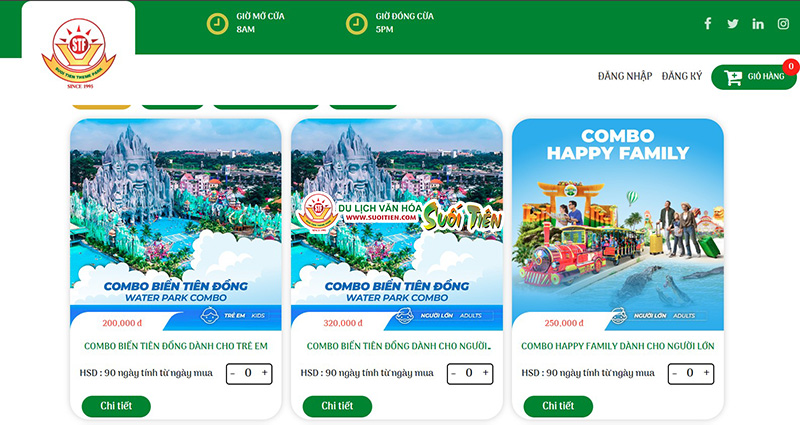Click the clock icon beside Giờ mở cửa
The width and height of the screenshot is (800, 425).
(217, 24)
